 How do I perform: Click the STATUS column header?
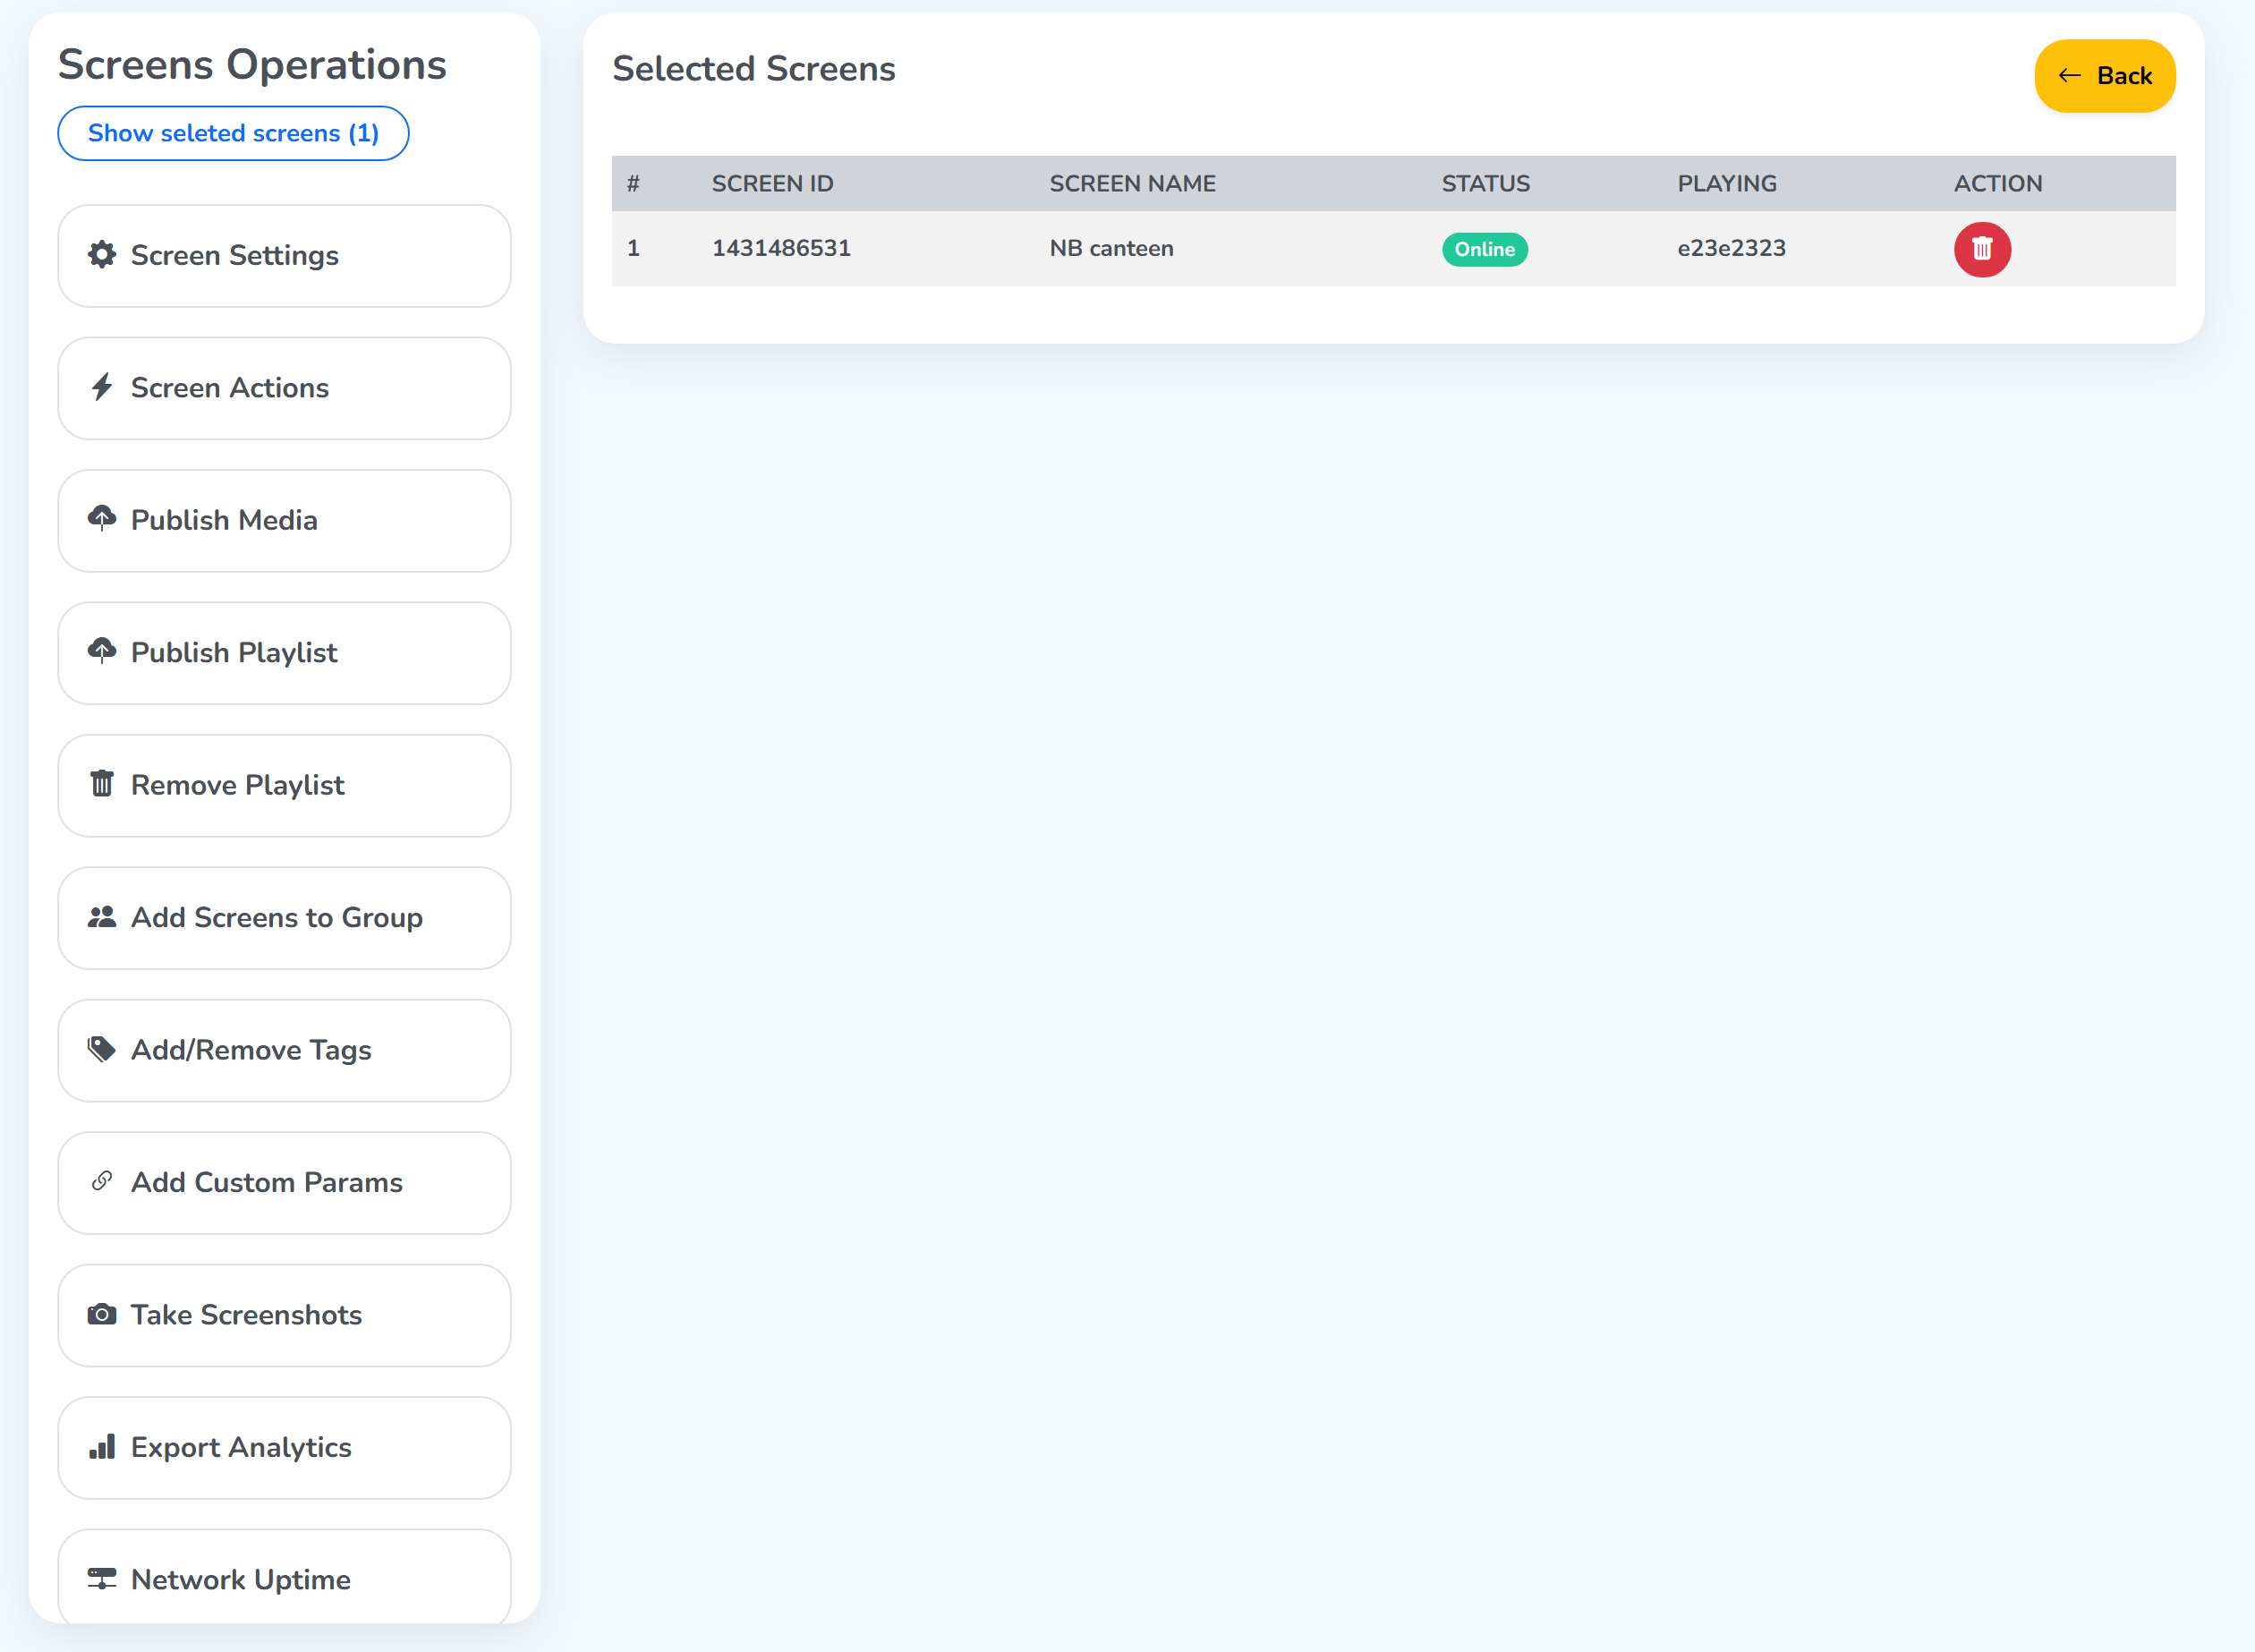coord(1485,184)
